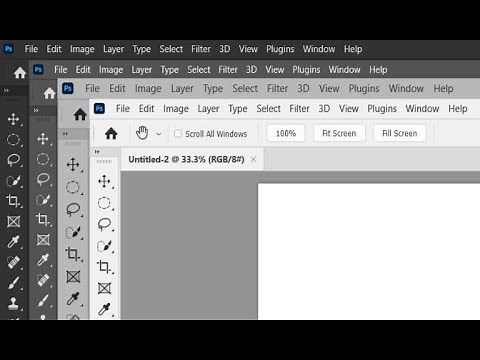This screenshot has height=360, width=480.
Task: Select the Crop tool in the light-theme toolbar
Action: (104, 267)
